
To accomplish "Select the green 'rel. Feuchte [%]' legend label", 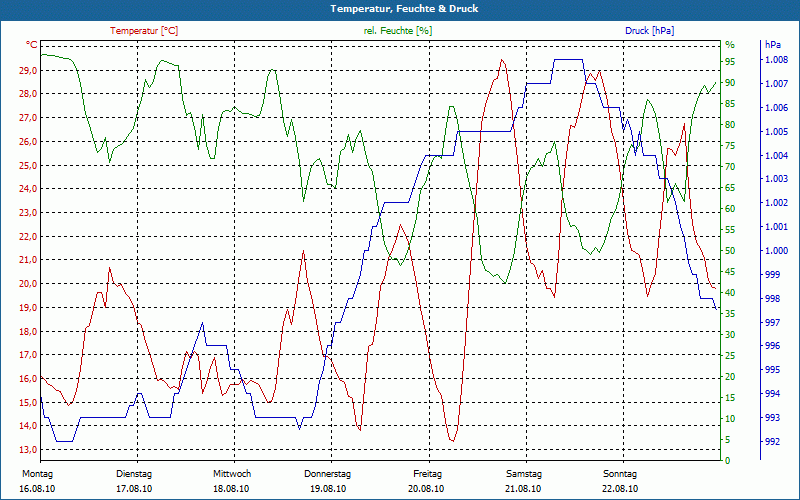I will pos(398,31).
